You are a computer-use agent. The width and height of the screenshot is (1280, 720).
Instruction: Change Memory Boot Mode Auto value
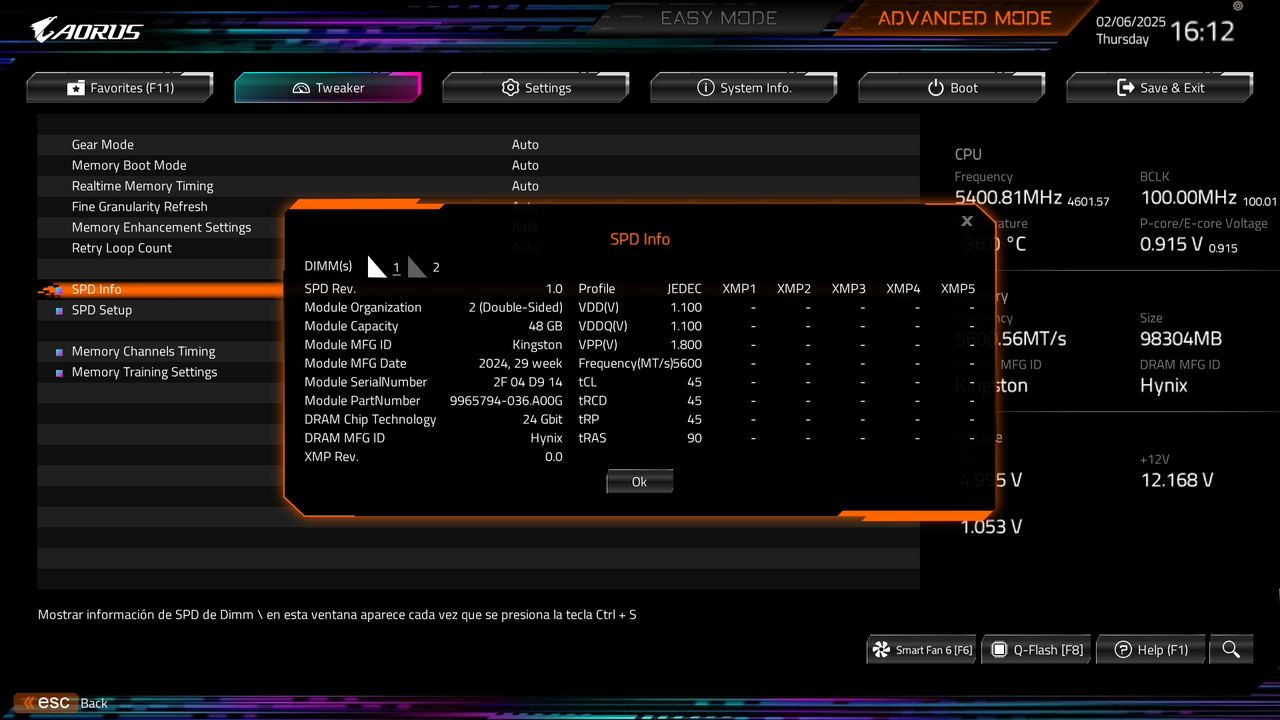(x=525, y=166)
